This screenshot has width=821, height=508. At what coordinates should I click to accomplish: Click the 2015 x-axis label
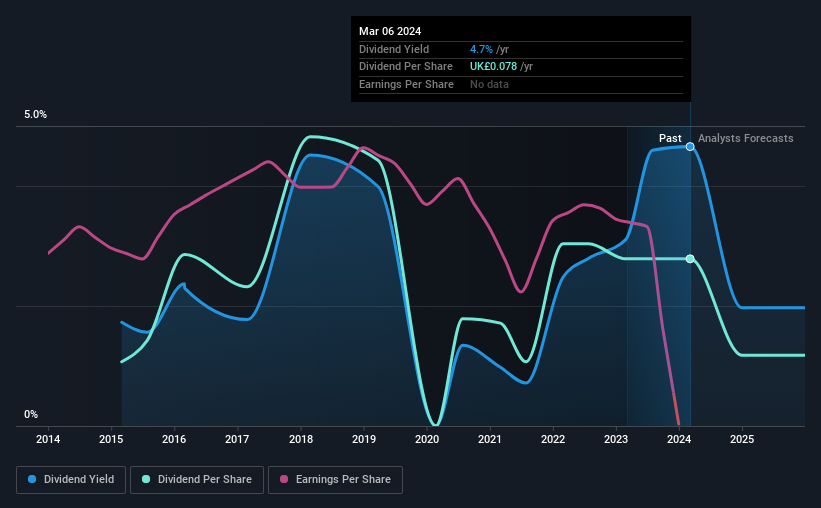tap(111, 439)
